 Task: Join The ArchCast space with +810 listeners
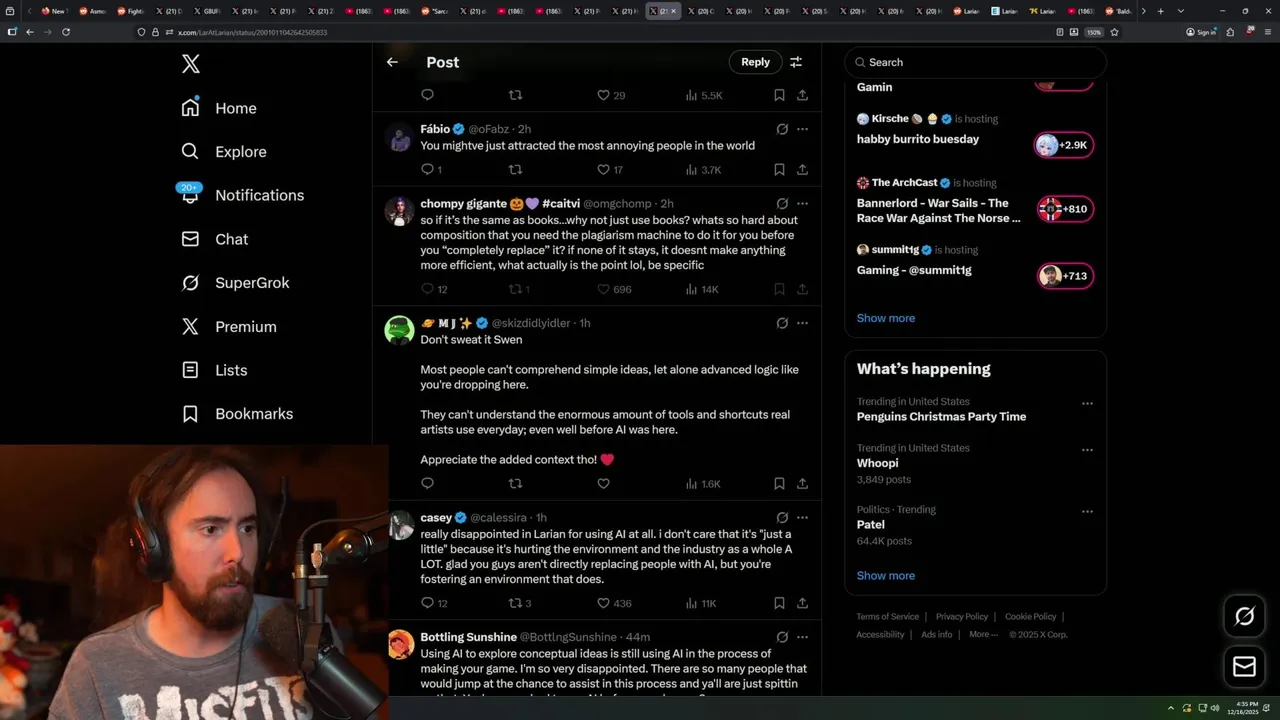1064,209
